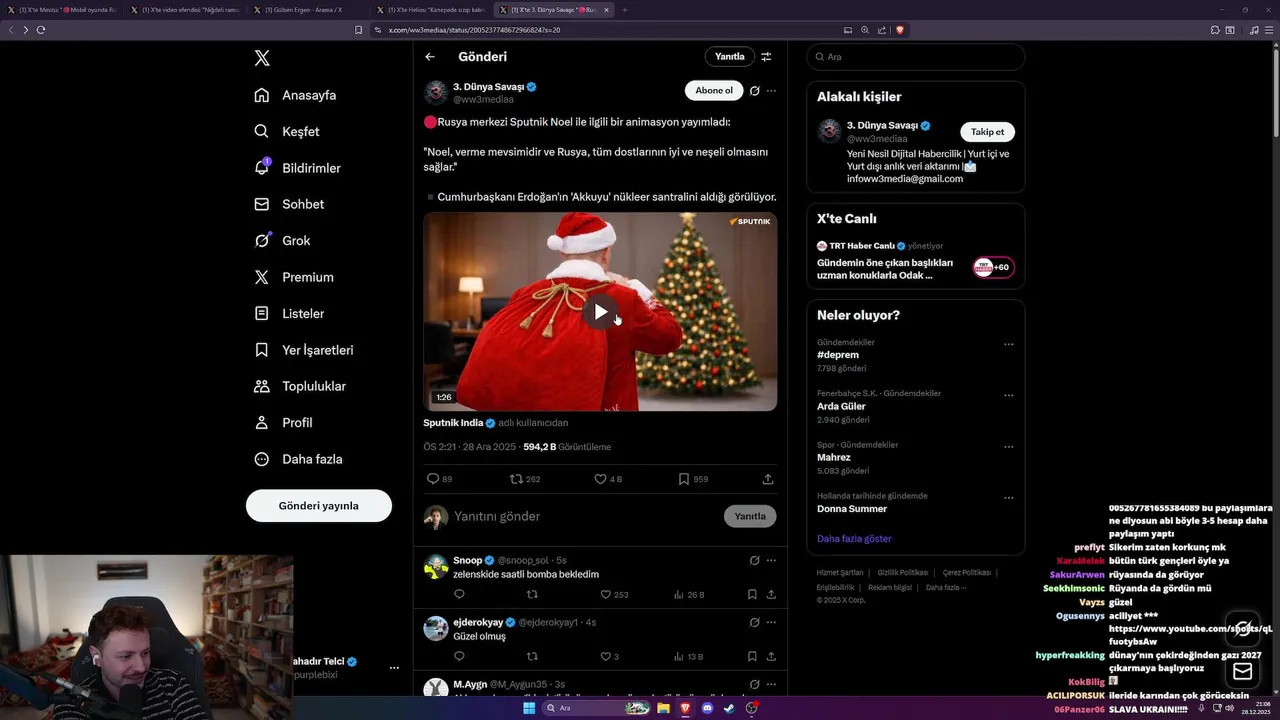
Task: Open the Mahrez trending topic
Action: [x=834, y=457]
